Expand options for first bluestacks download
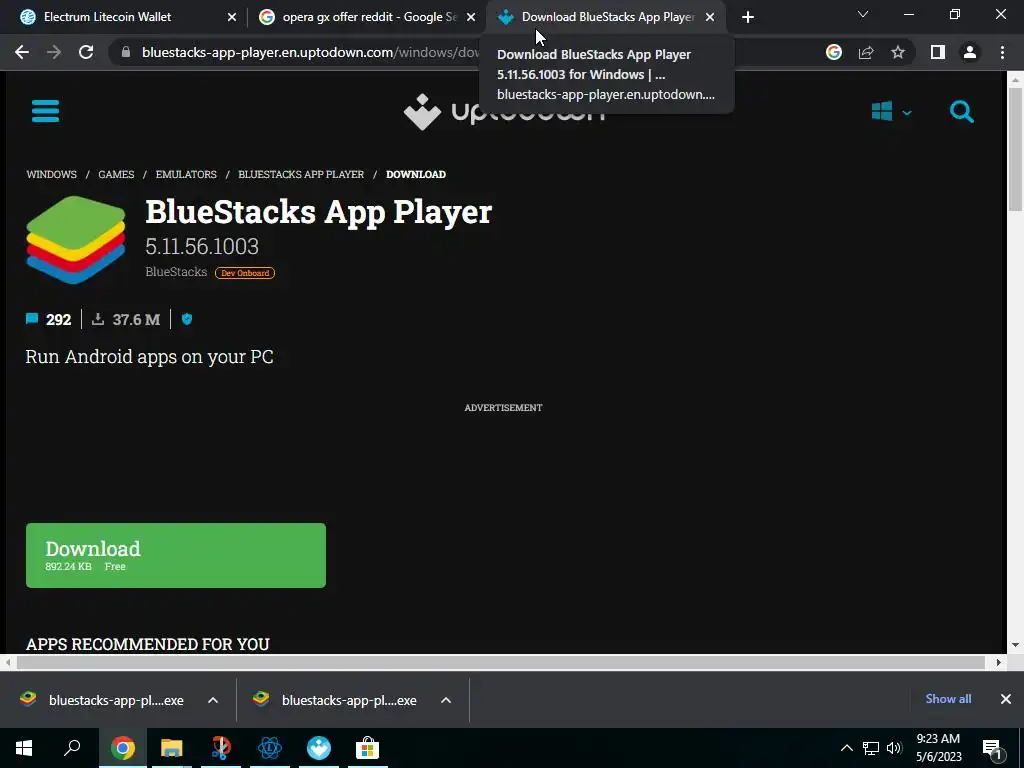The image size is (1024, 768). [213, 700]
